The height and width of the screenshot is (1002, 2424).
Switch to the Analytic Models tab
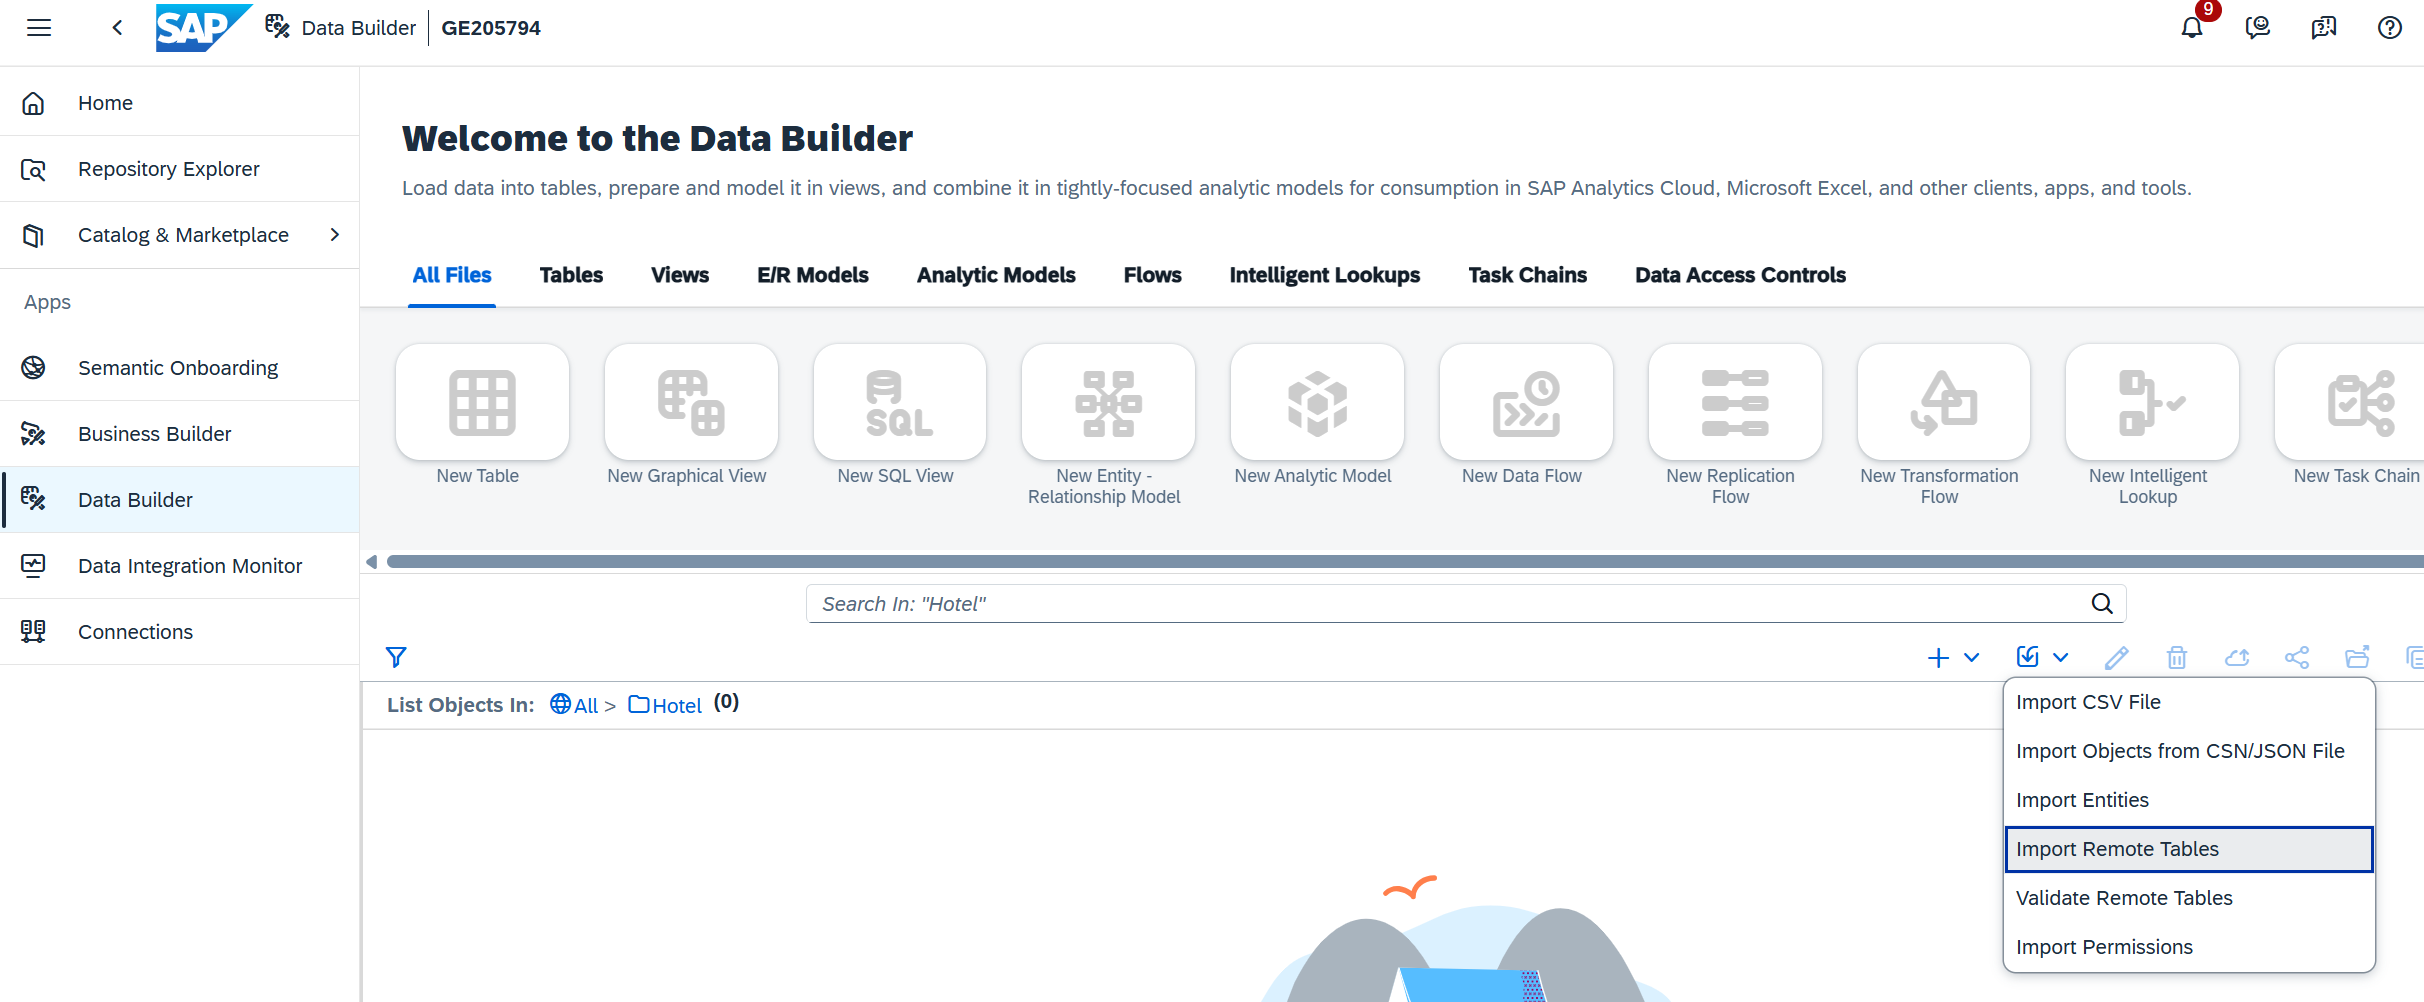point(996,275)
